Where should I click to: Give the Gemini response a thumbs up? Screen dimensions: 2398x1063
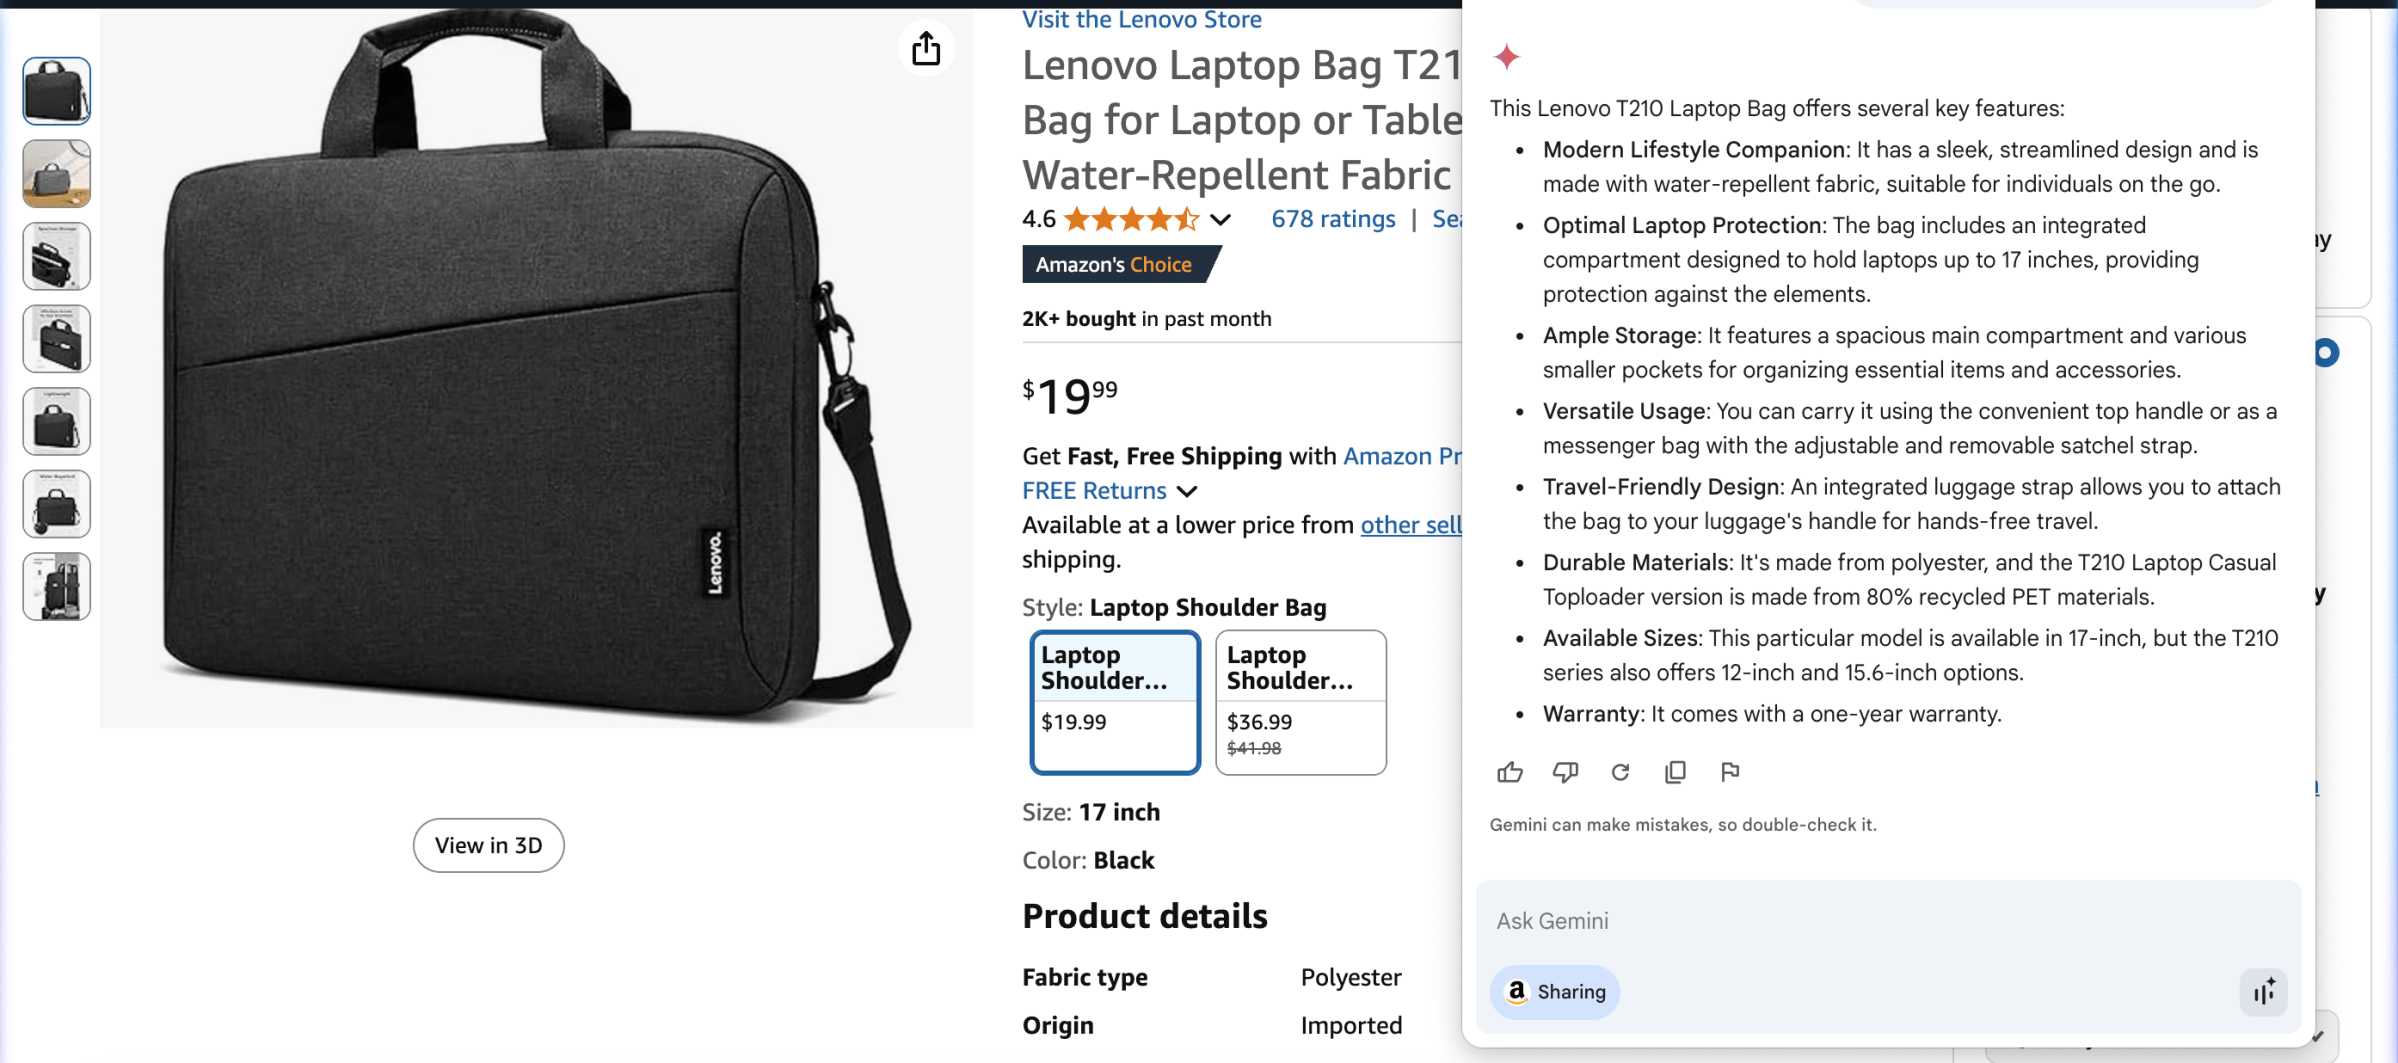pyautogui.click(x=1510, y=772)
